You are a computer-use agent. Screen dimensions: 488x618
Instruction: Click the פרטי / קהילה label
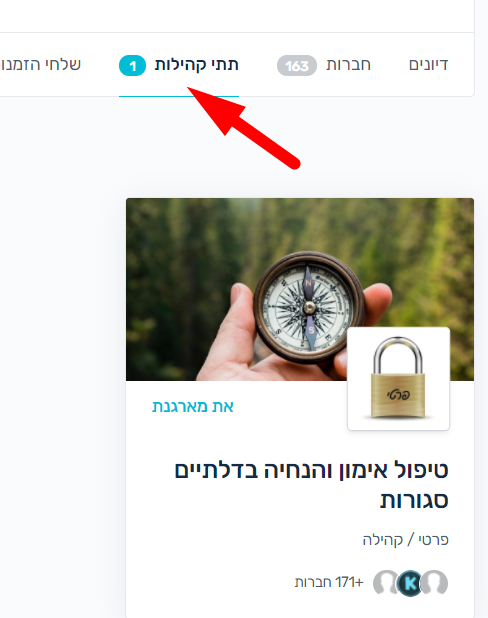click(x=405, y=539)
